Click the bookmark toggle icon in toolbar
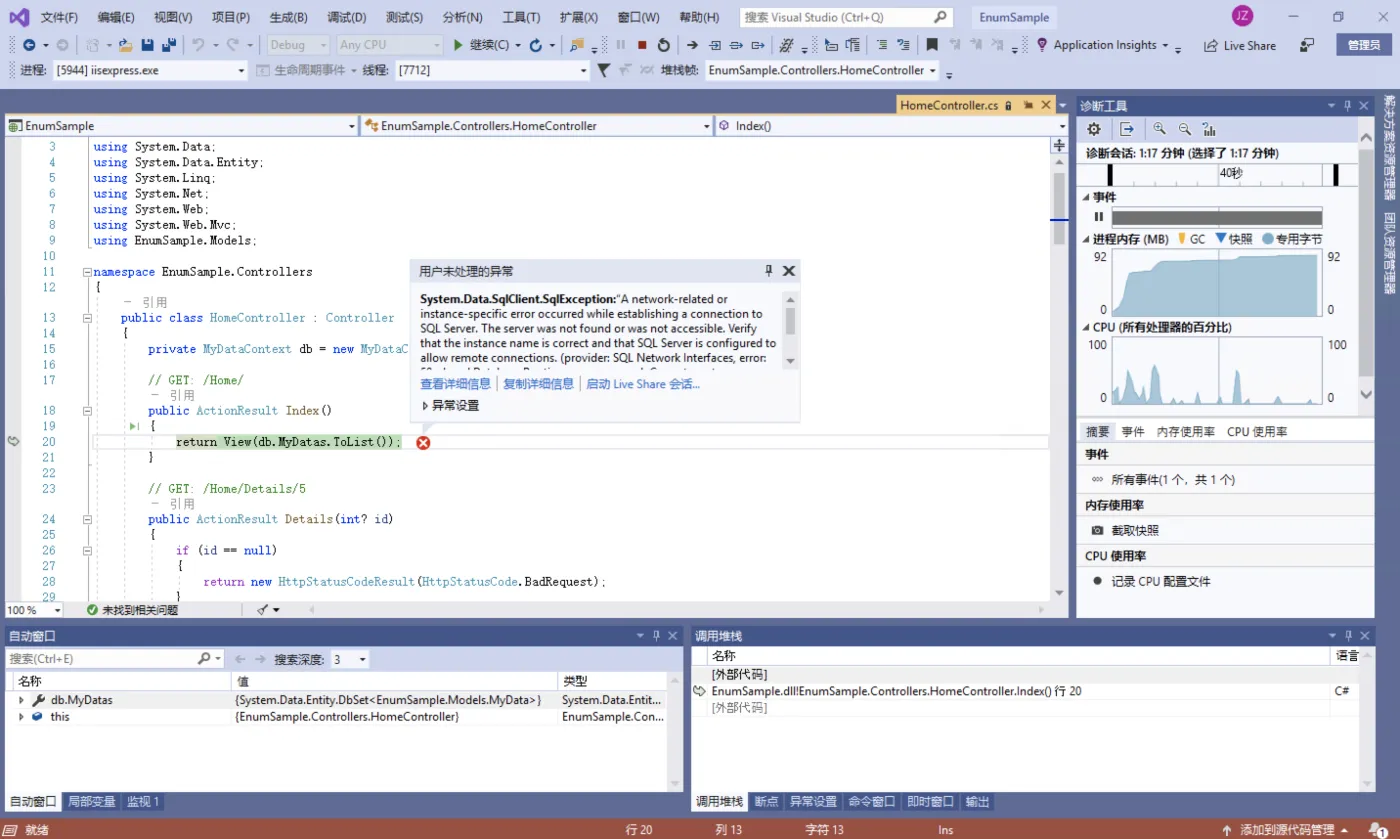 932,45
